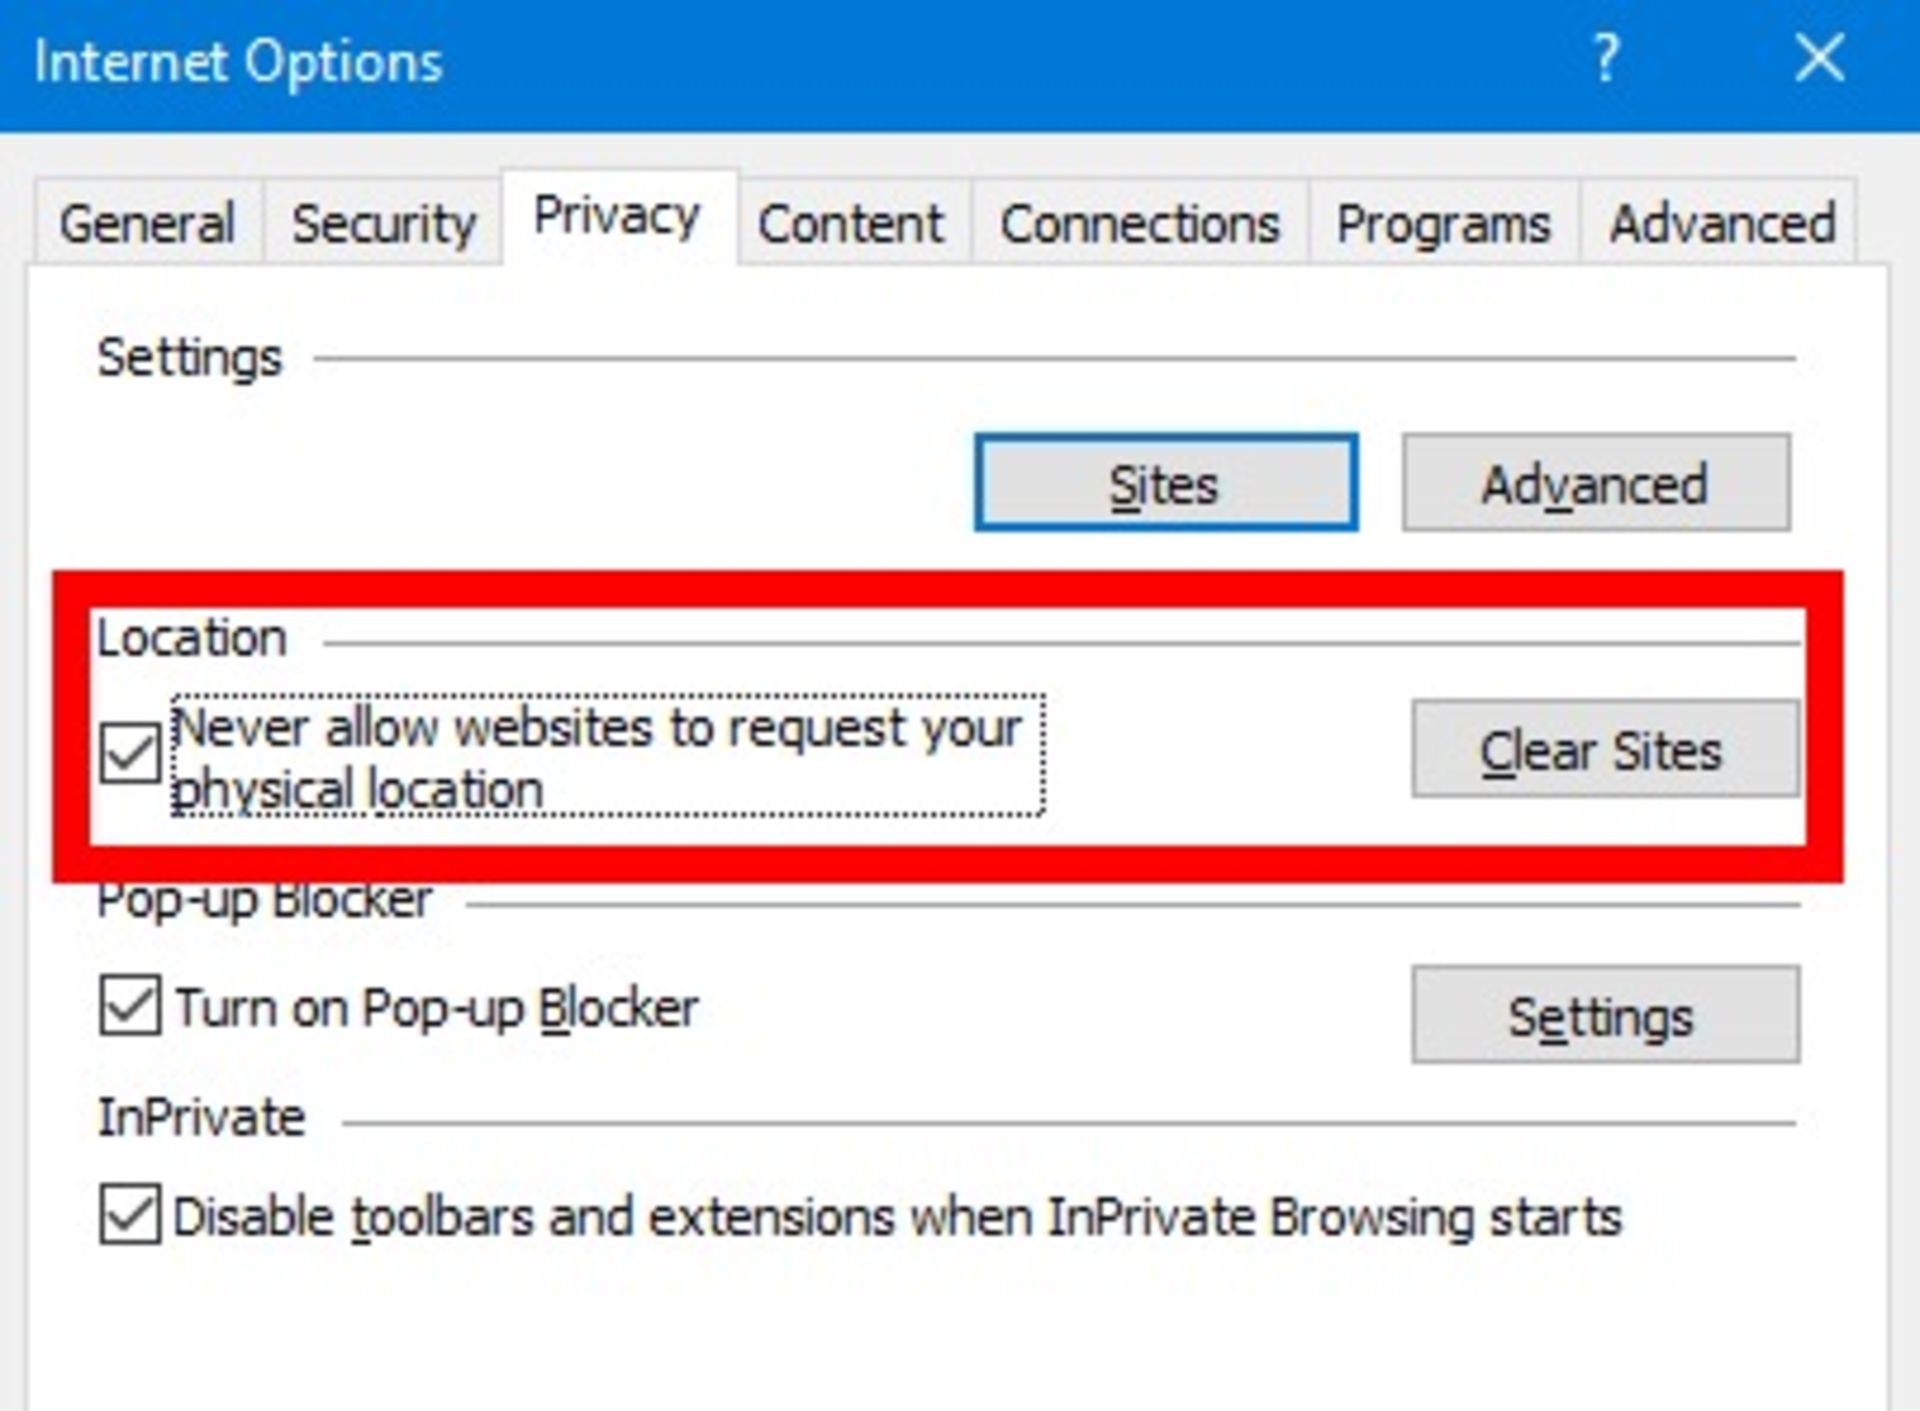Click the Sites button
1920x1411 pixels.
click(1165, 483)
